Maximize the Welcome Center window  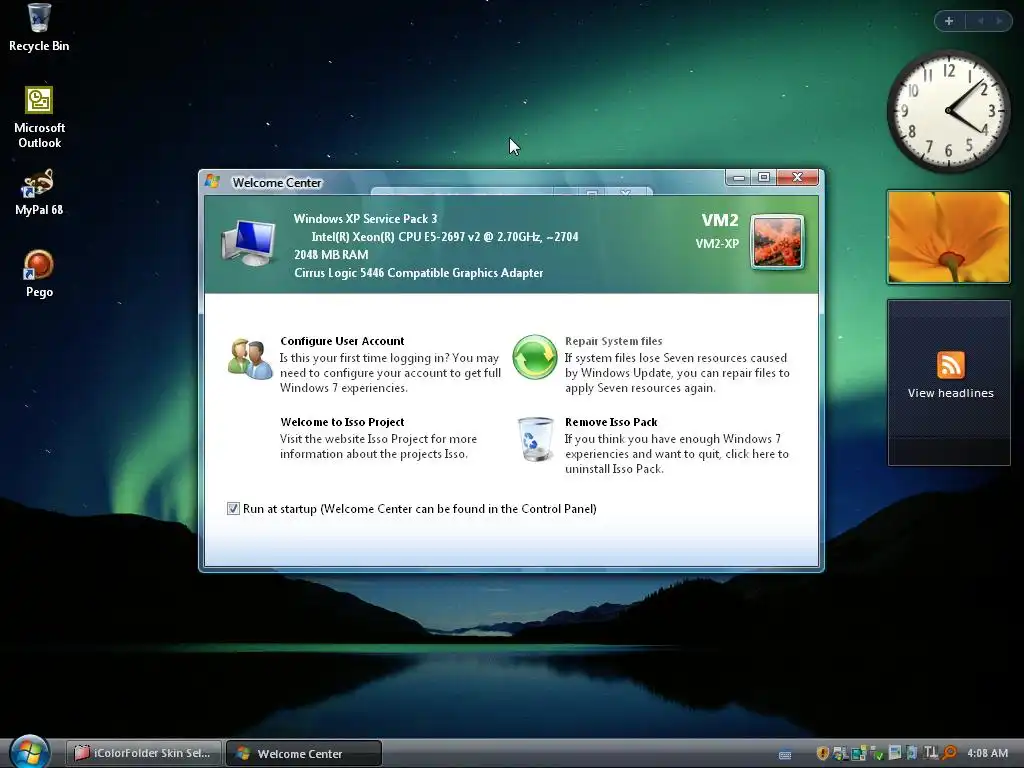coord(763,178)
